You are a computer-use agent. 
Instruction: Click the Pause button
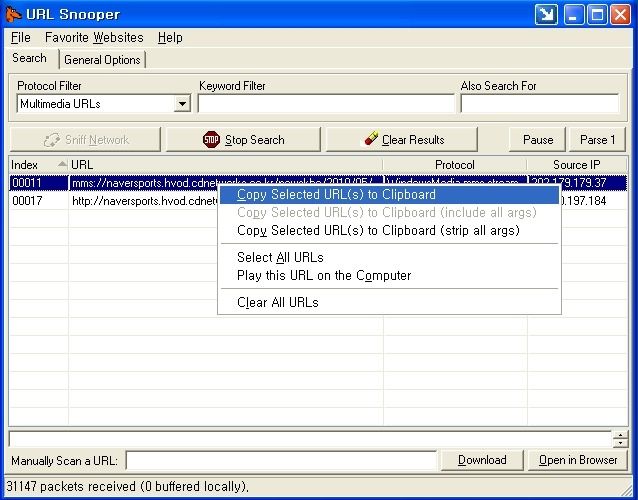[x=537, y=140]
